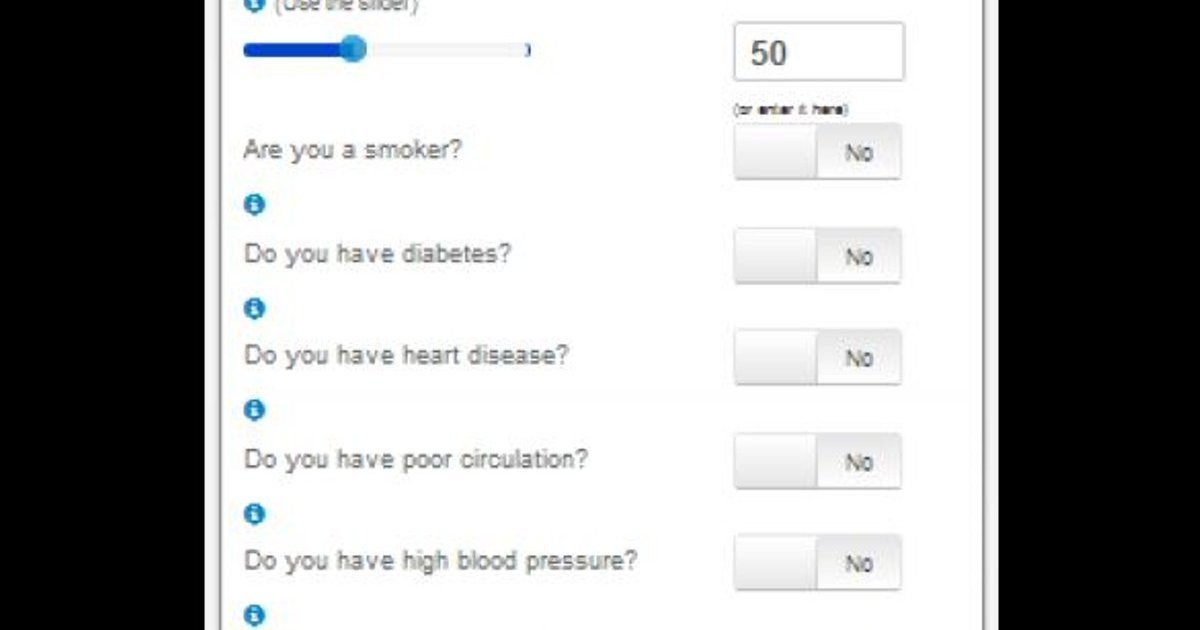Image resolution: width=1200 pixels, height=630 pixels.
Task: Click info icon below the heart disease question
Action: [255, 410]
